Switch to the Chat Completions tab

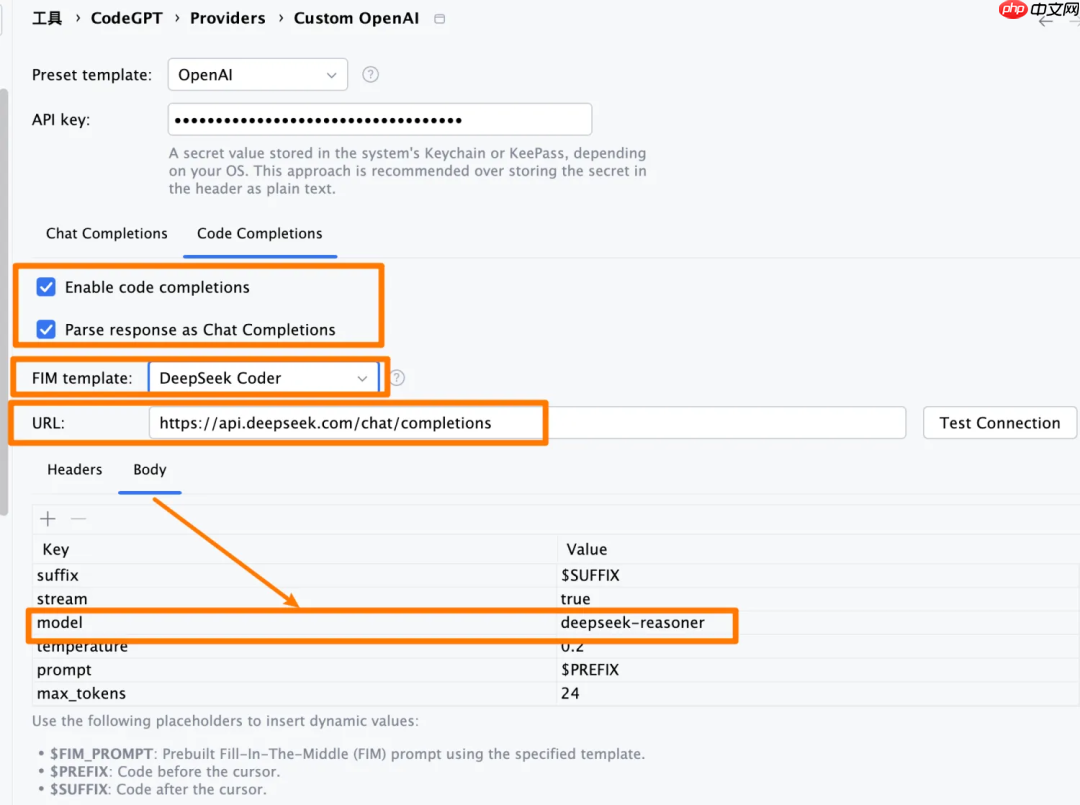point(107,234)
